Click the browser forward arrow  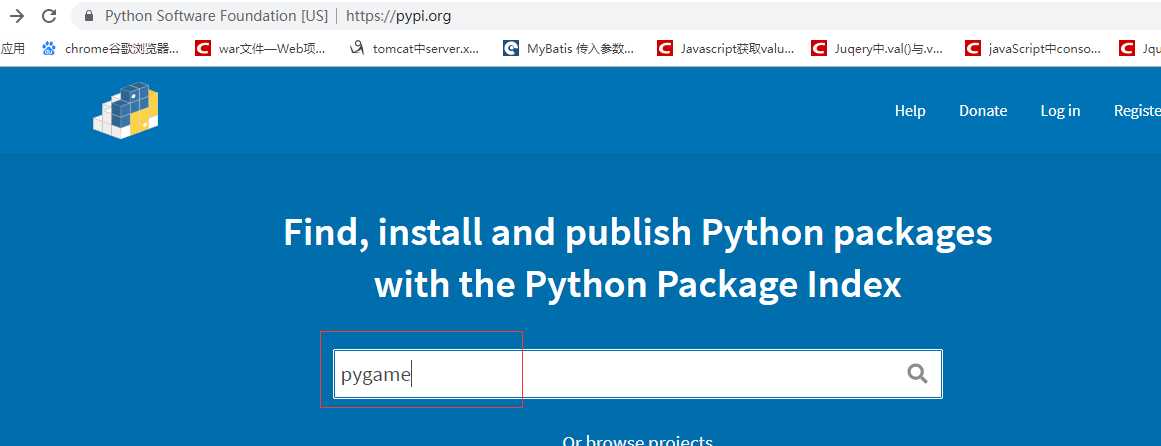[x=17, y=16]
